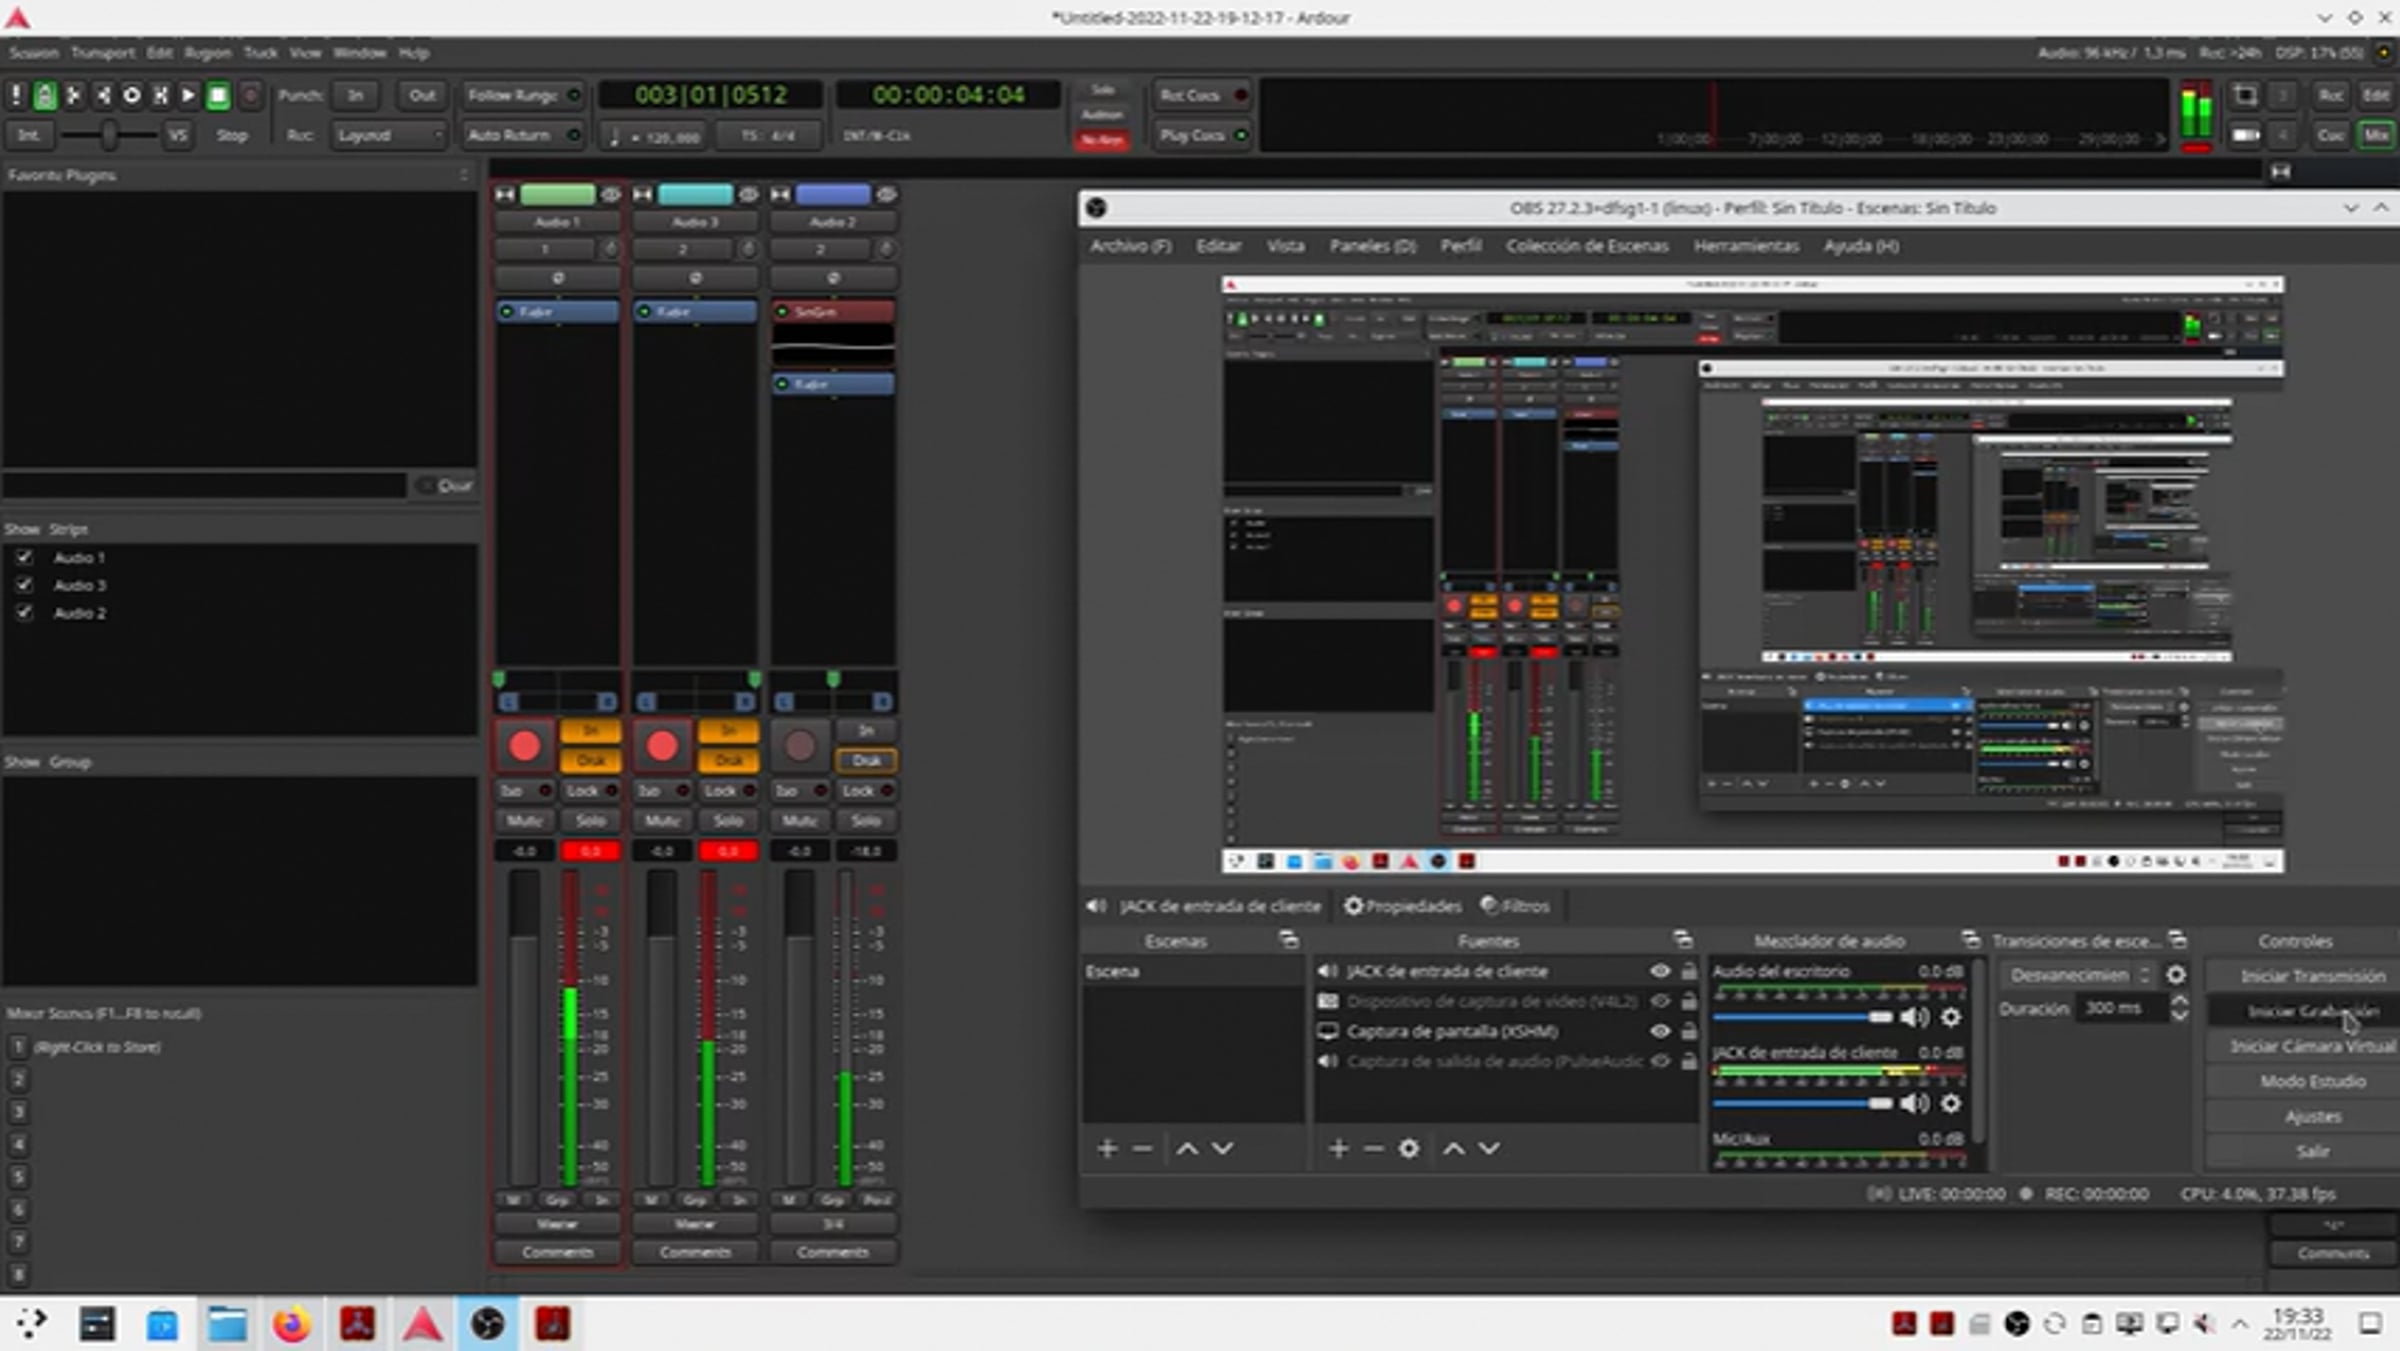Stop playback with the green stop button
The image size is (2400, 1351).
(218, 96)
